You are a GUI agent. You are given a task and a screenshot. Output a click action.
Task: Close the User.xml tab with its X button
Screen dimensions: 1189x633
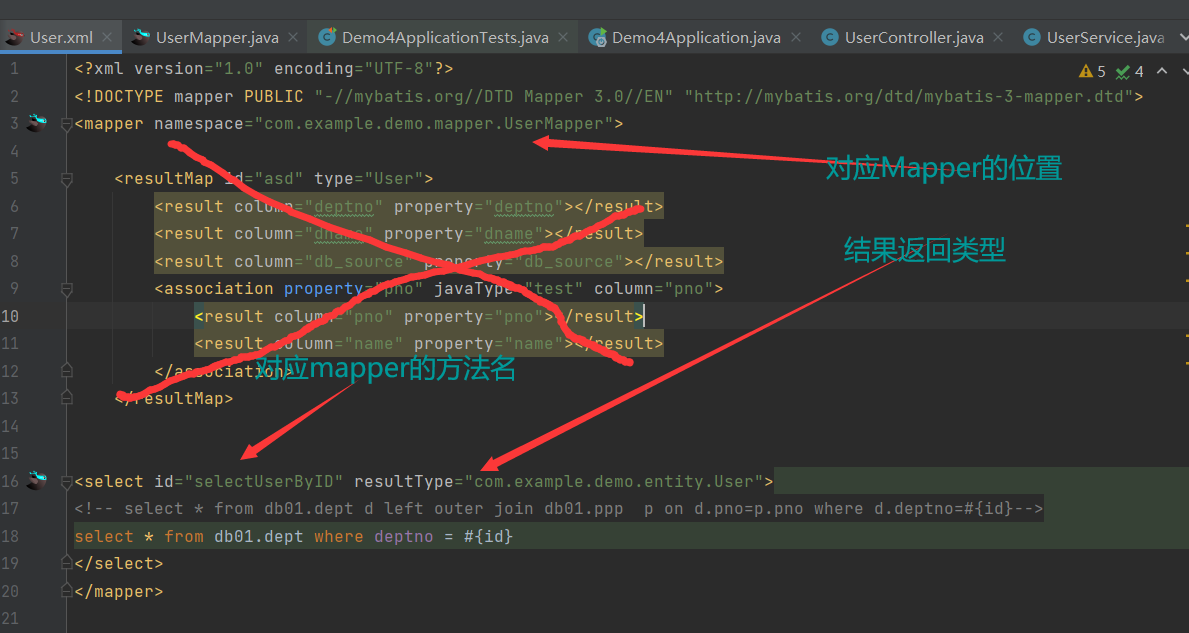106,36
